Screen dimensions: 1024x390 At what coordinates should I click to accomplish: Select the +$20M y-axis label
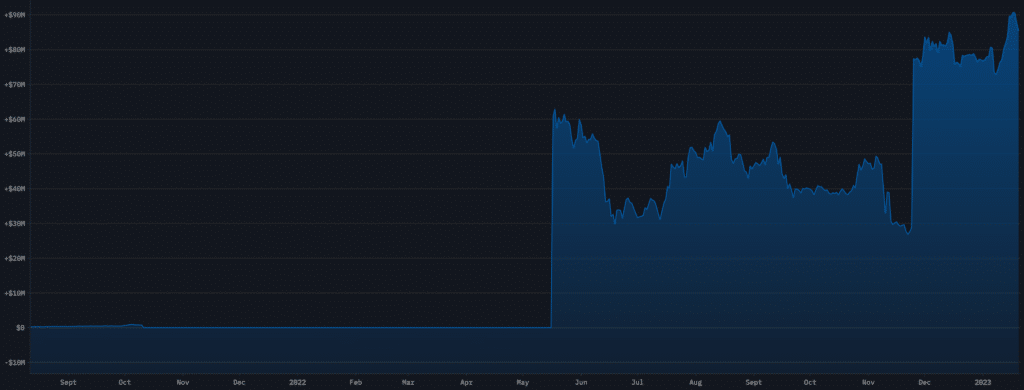(x=14, y=258)
